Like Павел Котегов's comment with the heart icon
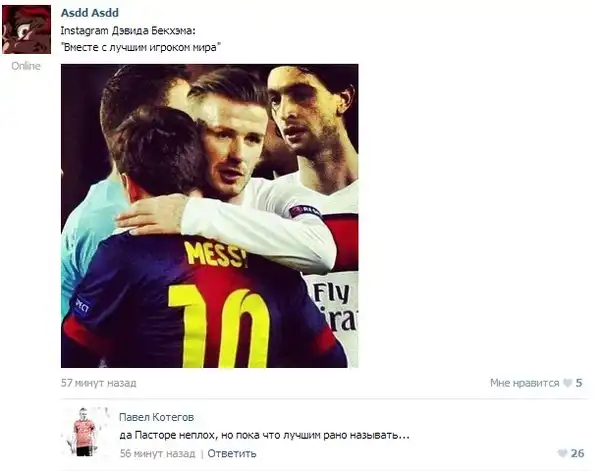The width and height of the screenshot is (604, 471). pos(562,453)
